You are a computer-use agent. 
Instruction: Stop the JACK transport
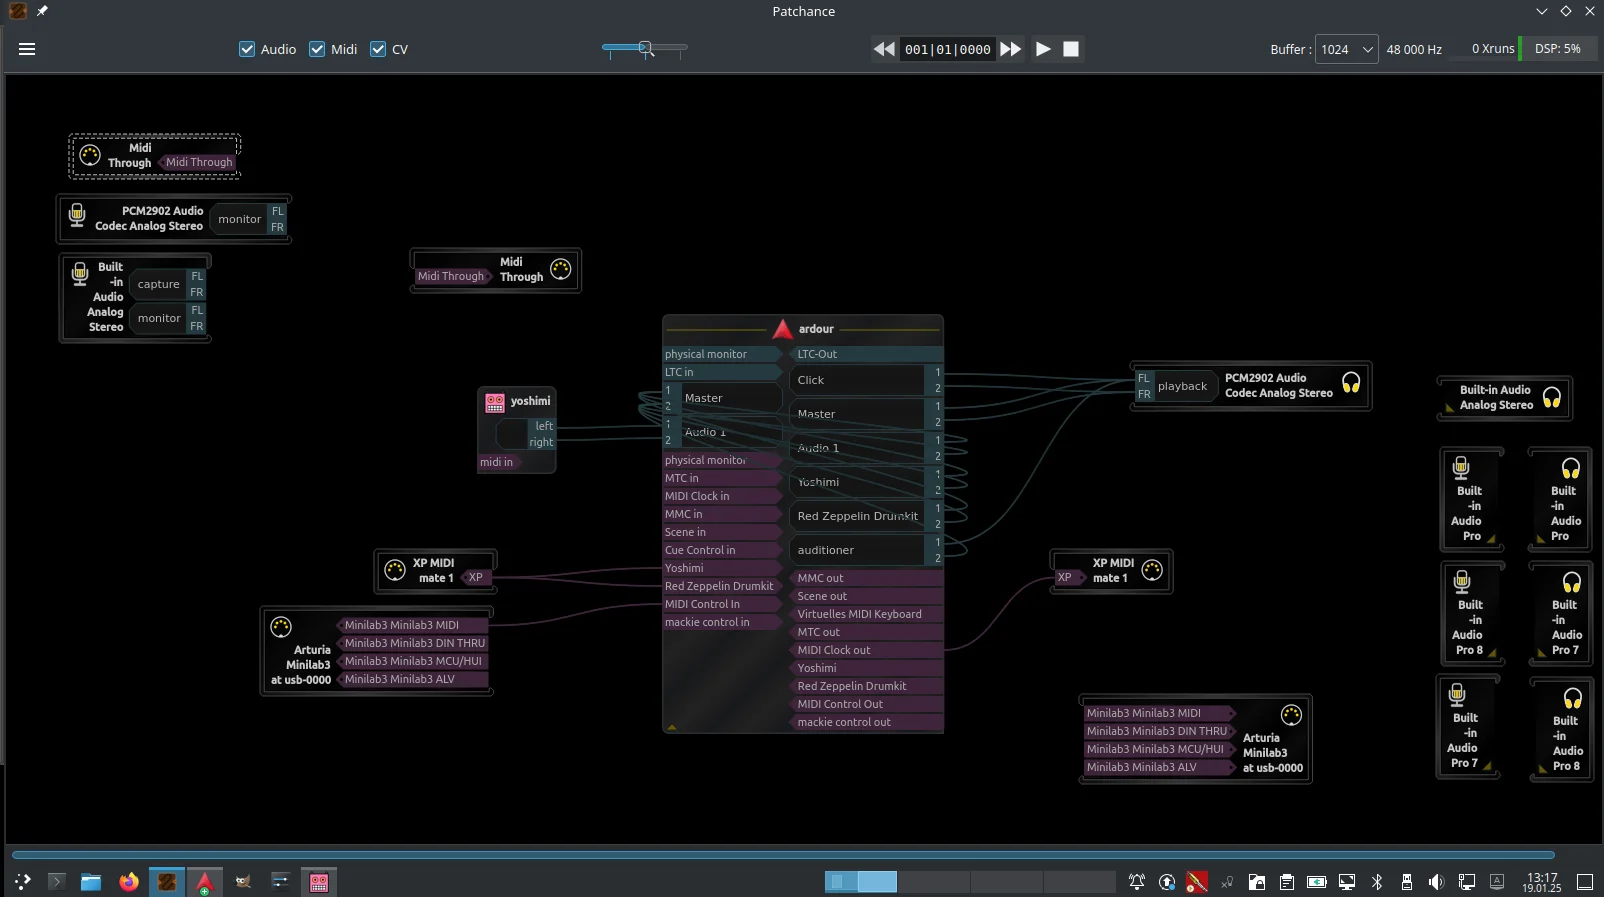pos(1071,49)
